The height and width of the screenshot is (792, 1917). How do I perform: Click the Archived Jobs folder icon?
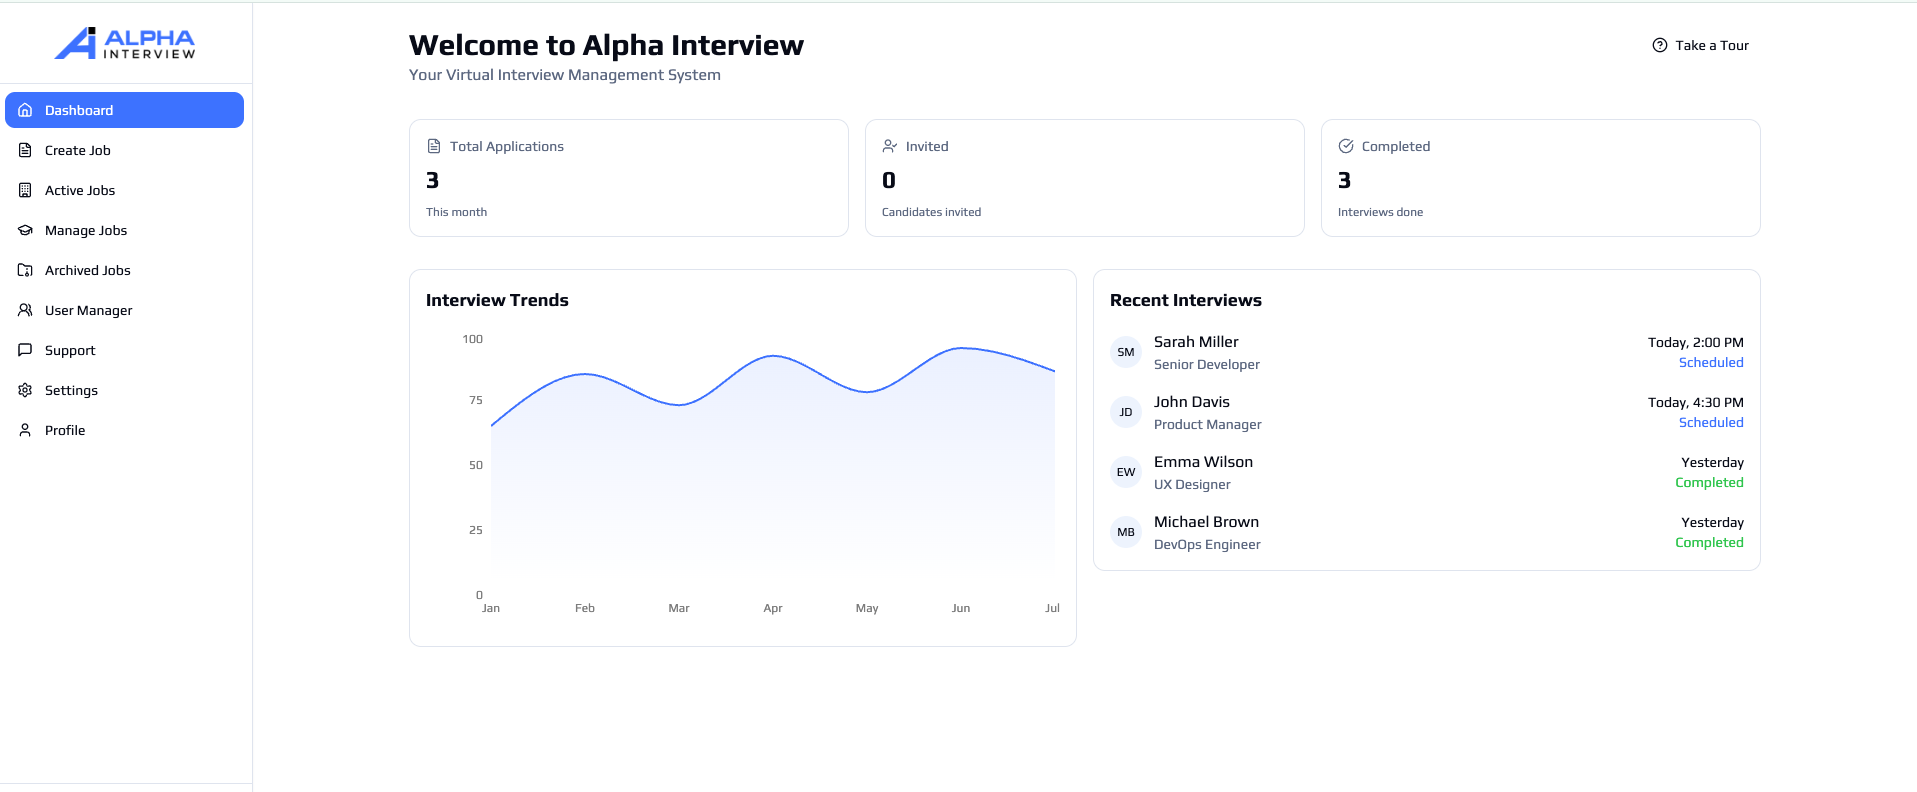click(x=26, y=270)
